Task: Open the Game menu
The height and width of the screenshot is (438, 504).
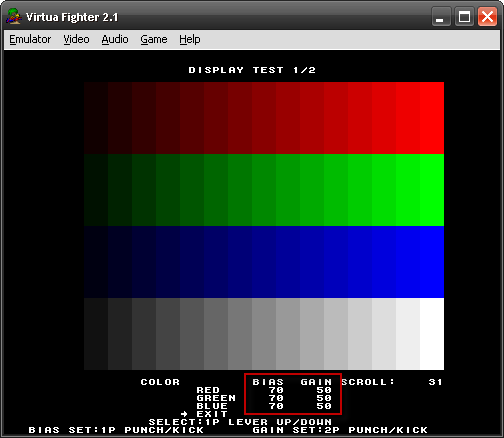Action: (154, 39)
